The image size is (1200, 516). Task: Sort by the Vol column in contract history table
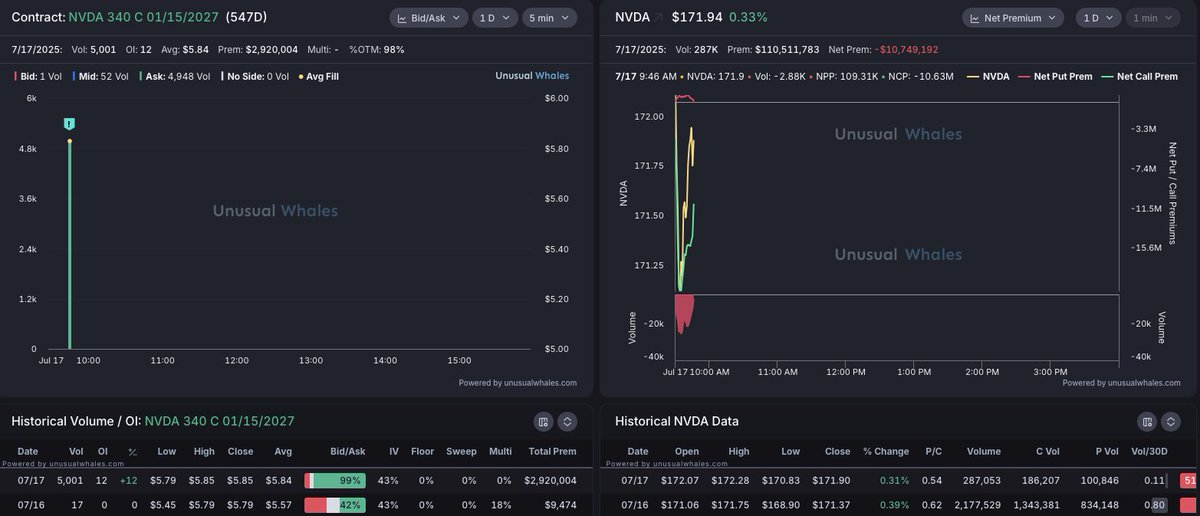pos(77,451)
